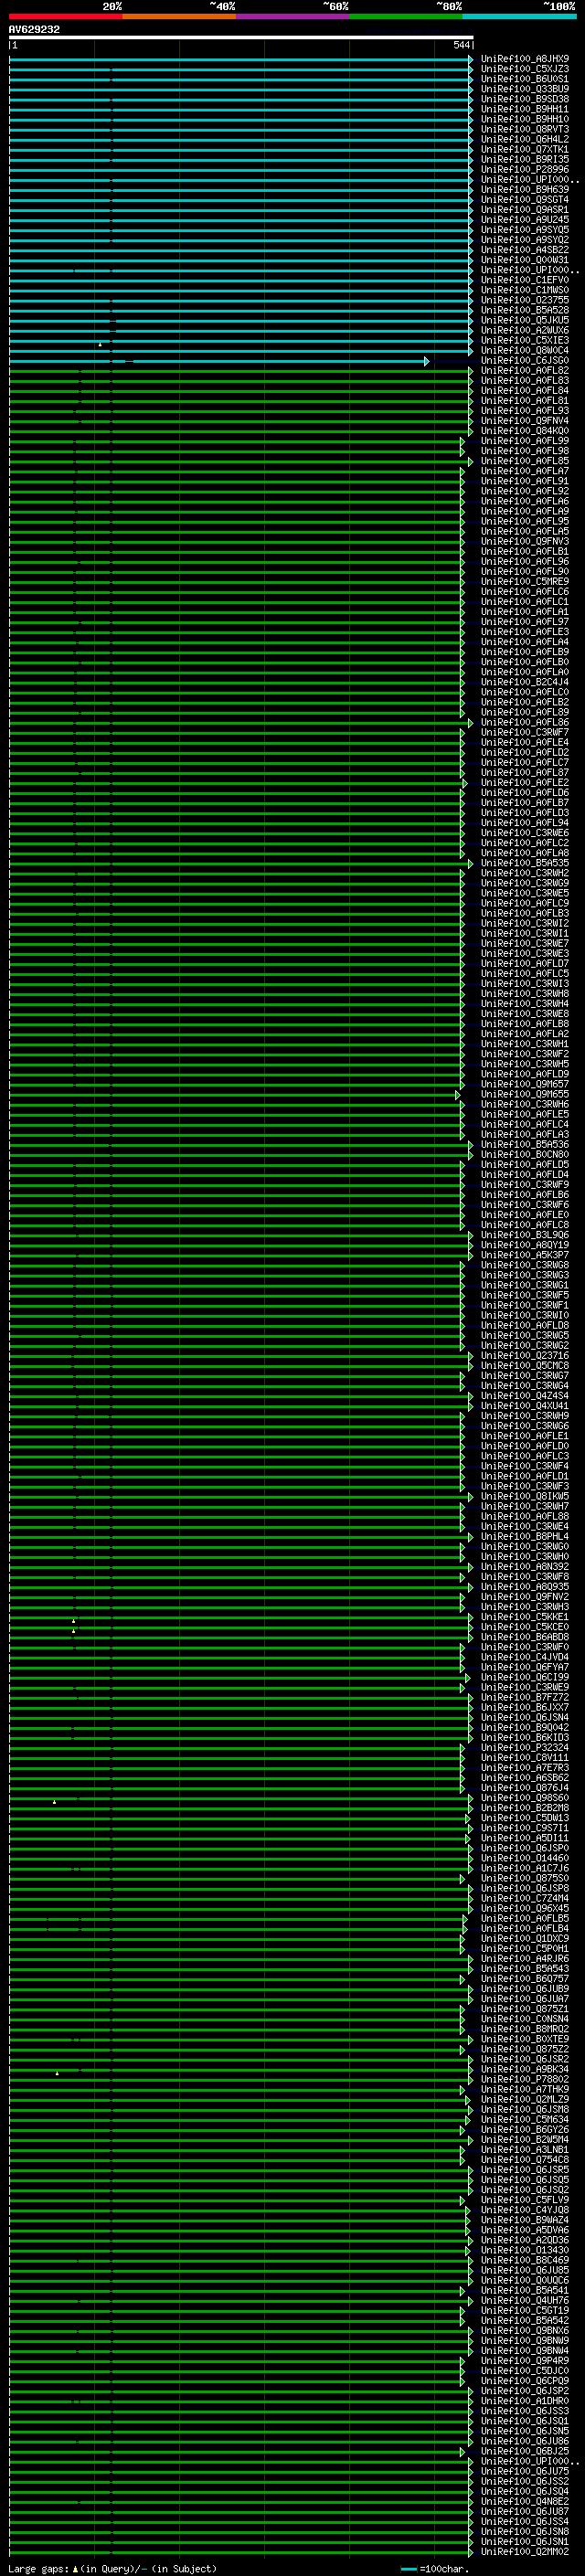Click the purple ~60% identity legend segment
Viewport: 585px width, 2576px height.
point(292,16)
